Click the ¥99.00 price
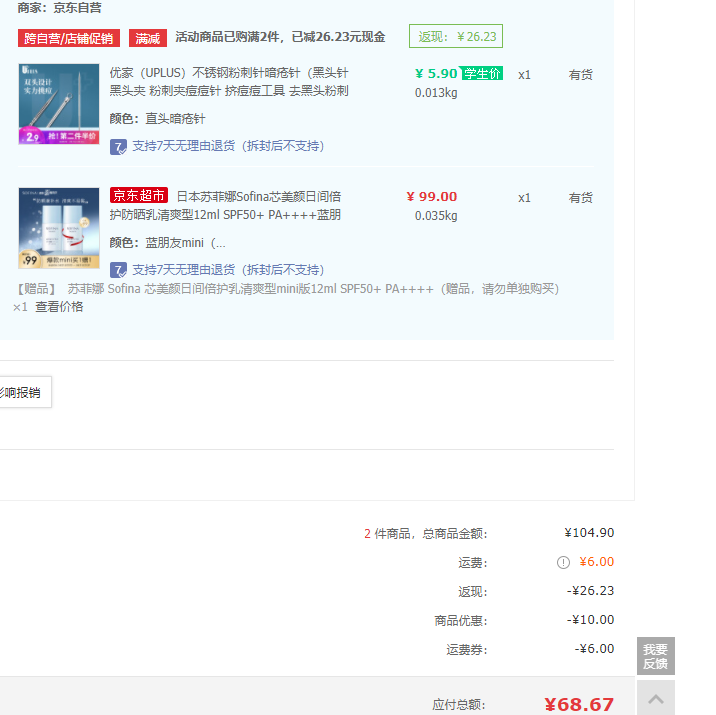Screen dimensions: 716x715 (x=432, y=197)
